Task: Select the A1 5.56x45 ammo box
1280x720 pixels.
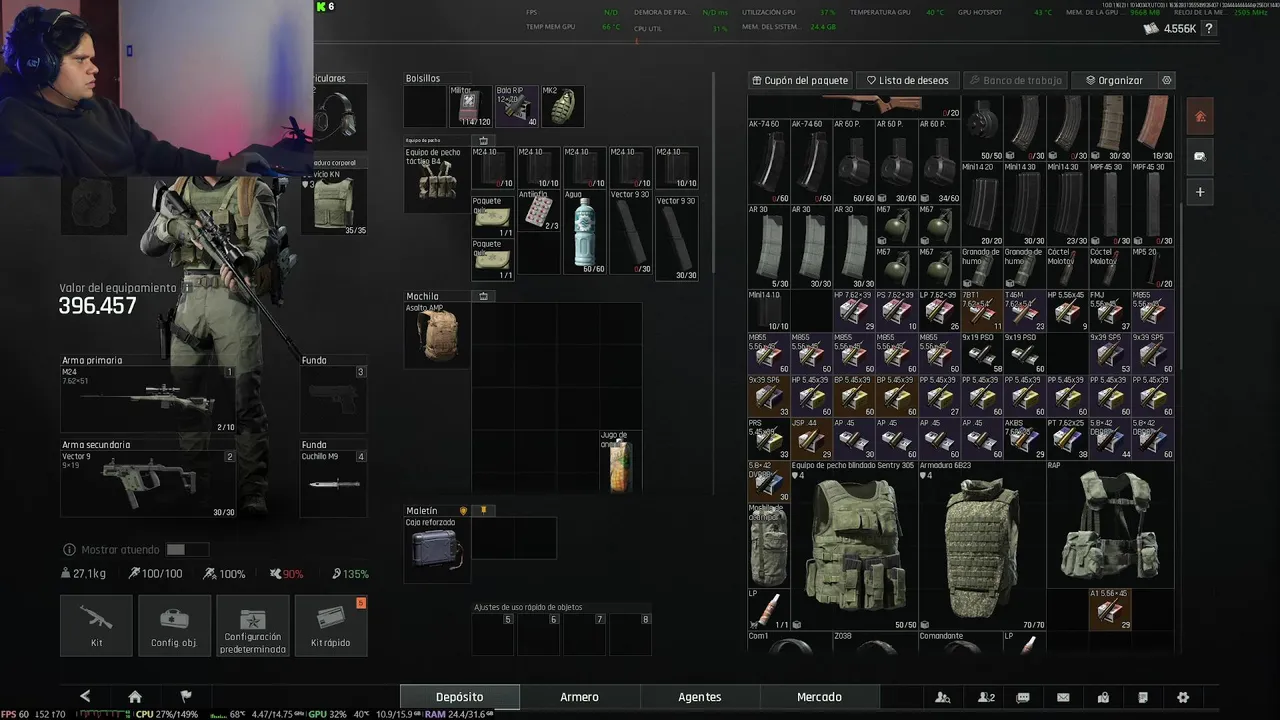Action: pos(1110,609)
